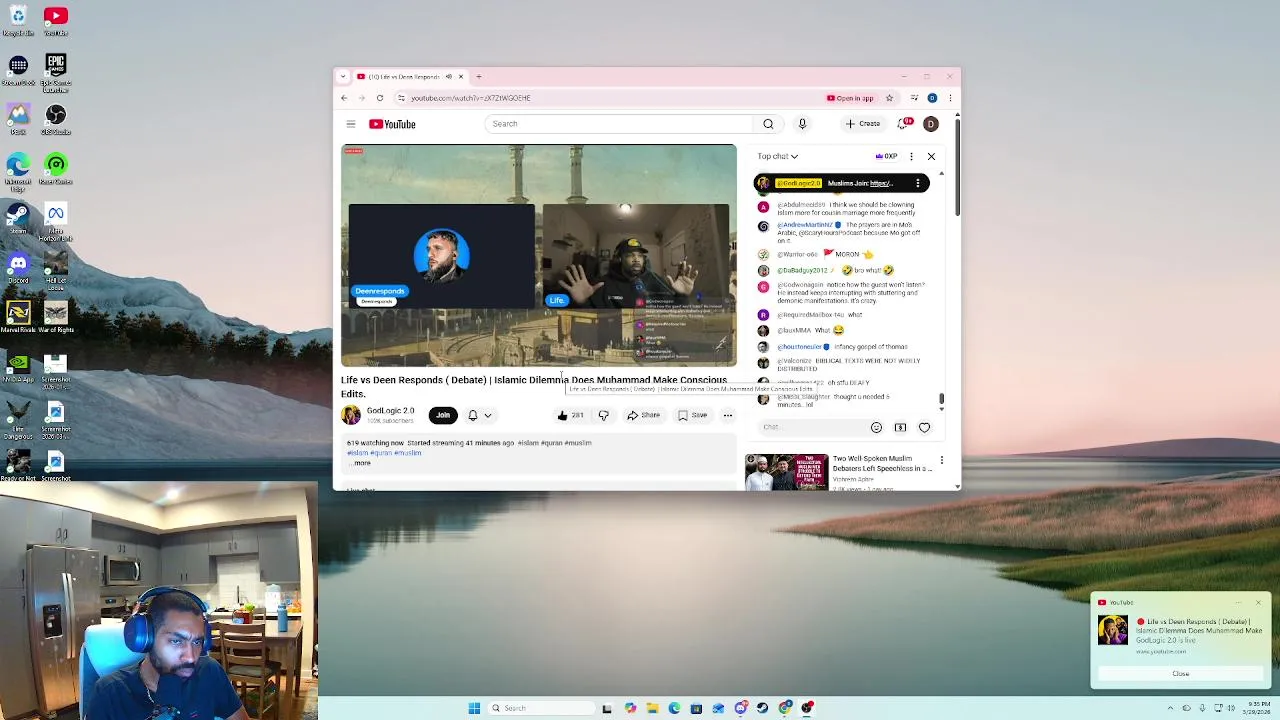Click the taskbar clock

1259,708
